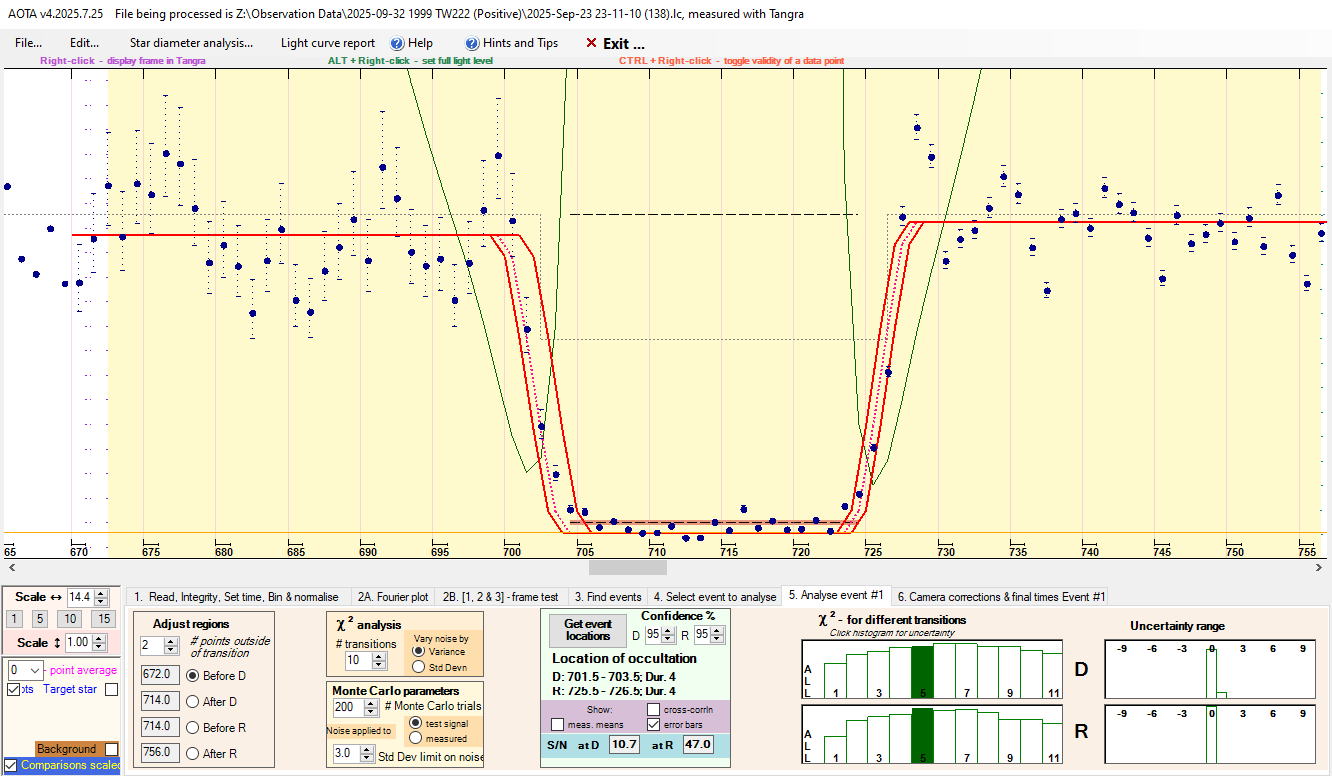Decrease vertical scale with down arrow
This screenshot has width=1332, height=776.
pyautogui.click(x=100, y=647)
